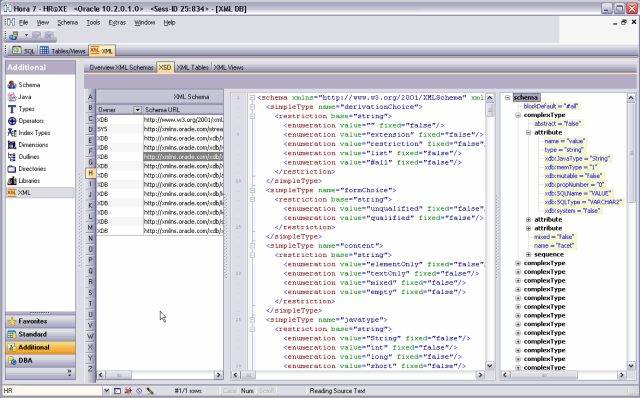The image size is (640, 398).
Task: Collapse the schema node in tree
Action: pos(507,98)
